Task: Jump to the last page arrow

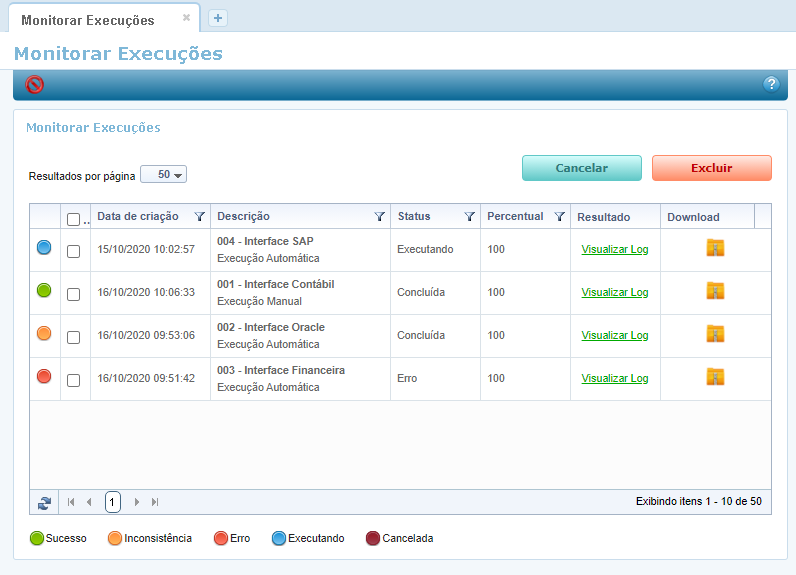Action: coord(155,502)
